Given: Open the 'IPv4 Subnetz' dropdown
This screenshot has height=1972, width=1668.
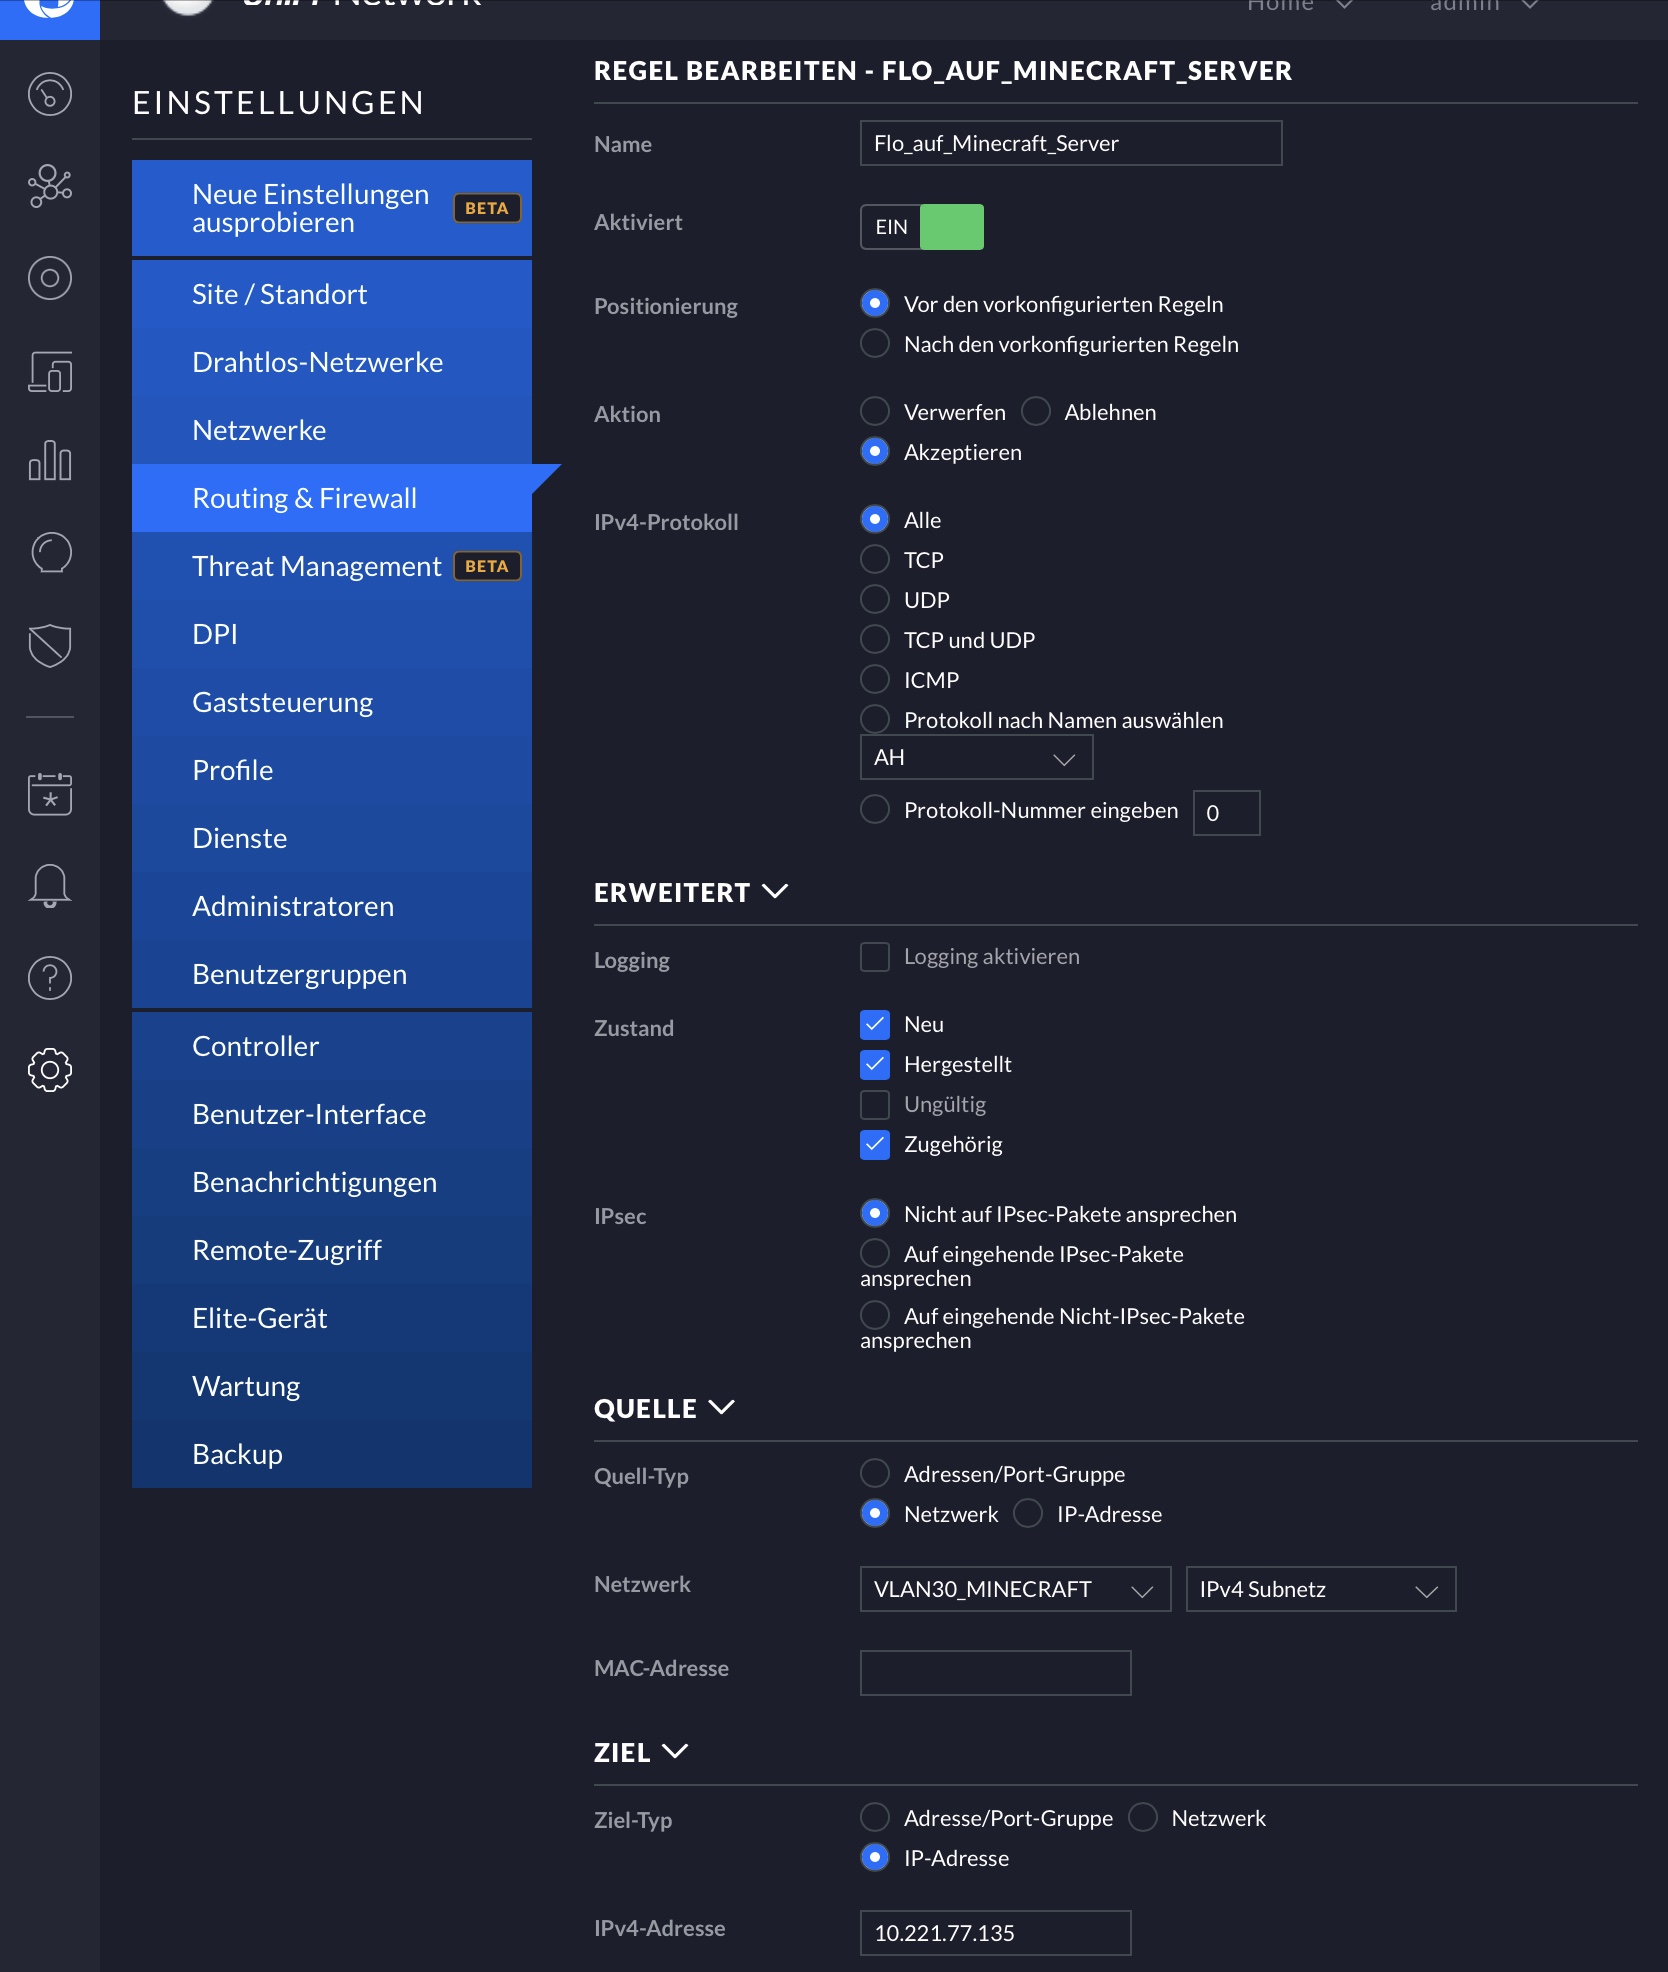Looking at the screenshot, I should [1320, 1589].
